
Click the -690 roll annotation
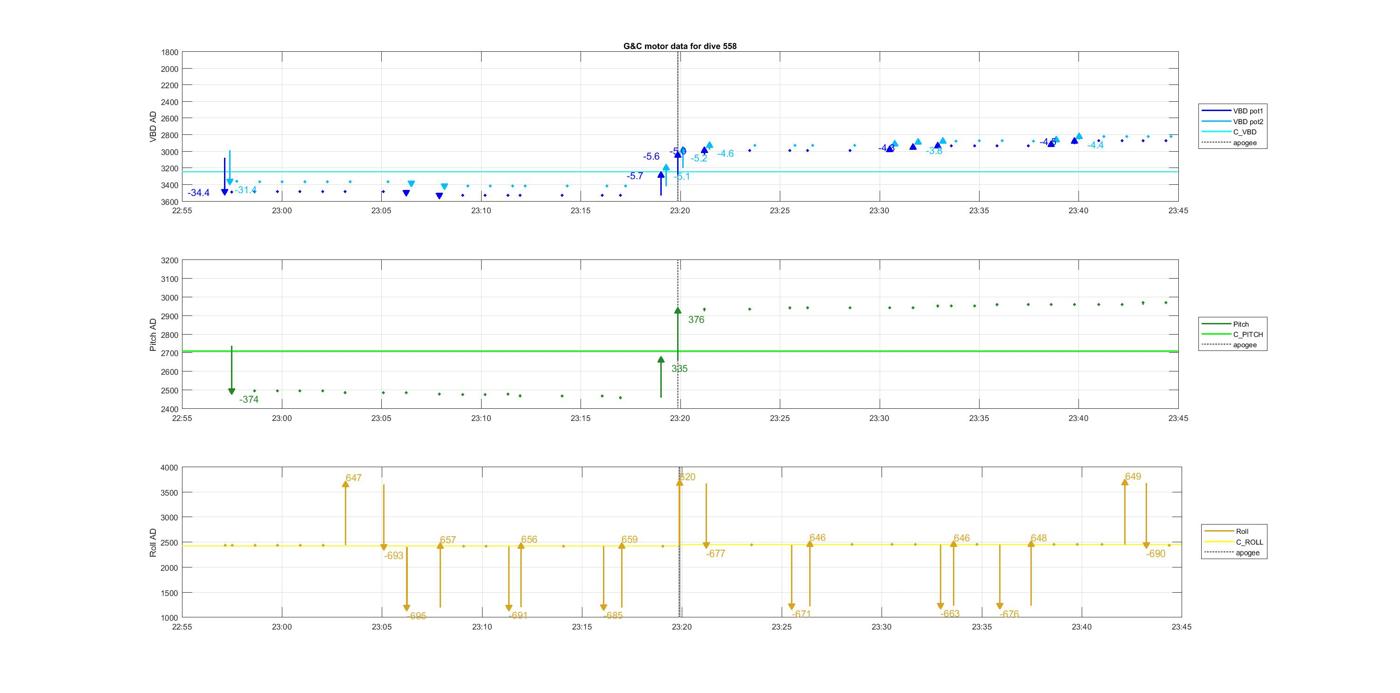[x=1155, y=554]
